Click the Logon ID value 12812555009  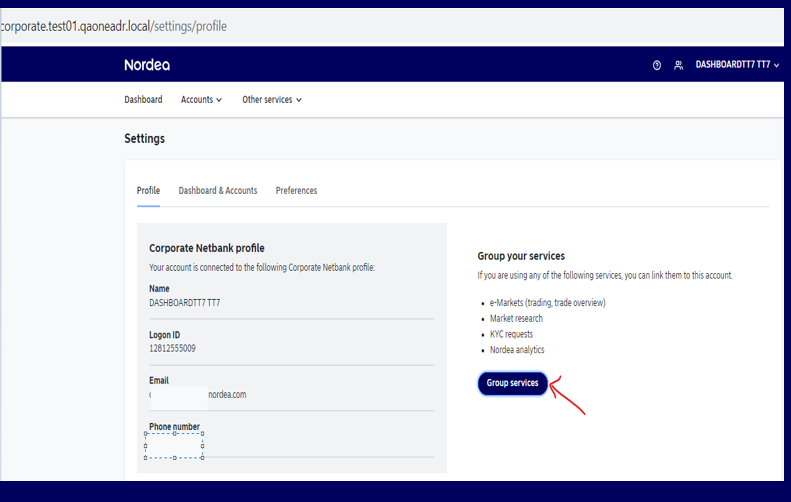tap(172, 349)
